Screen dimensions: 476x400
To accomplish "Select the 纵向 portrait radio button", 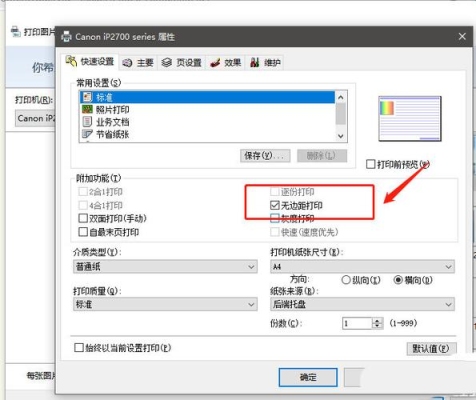I will click(346, 280).
